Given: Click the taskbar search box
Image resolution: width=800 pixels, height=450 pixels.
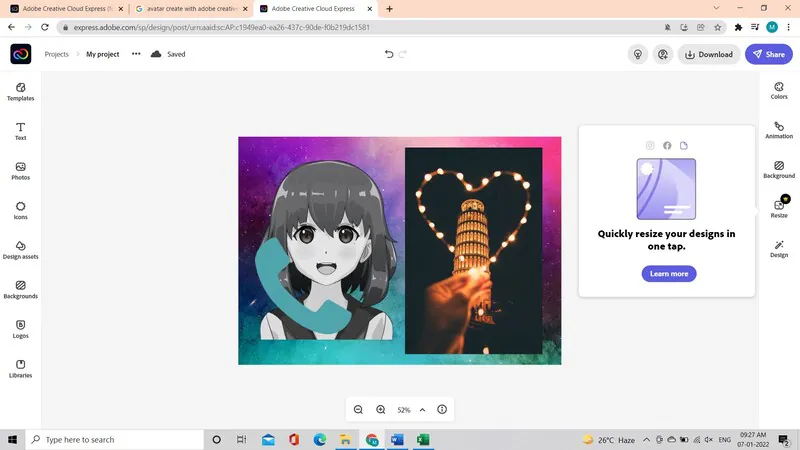Looking at the screenshot, I should coord(115,439).
